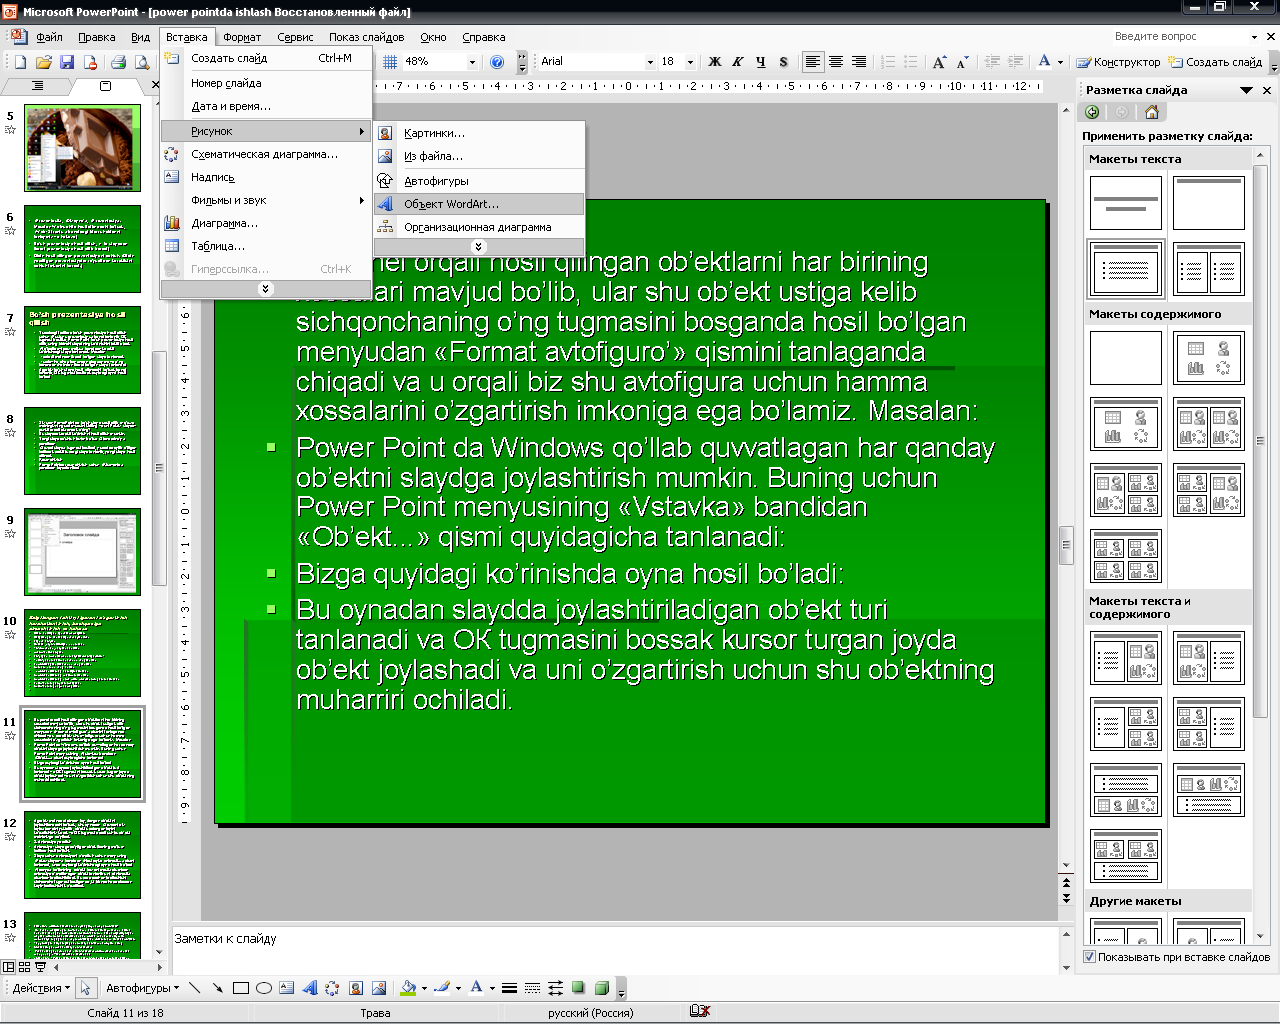Select Oval drawing tool
The height and width of the screenshot is (1024, 1280).
[x=264, y=988]
